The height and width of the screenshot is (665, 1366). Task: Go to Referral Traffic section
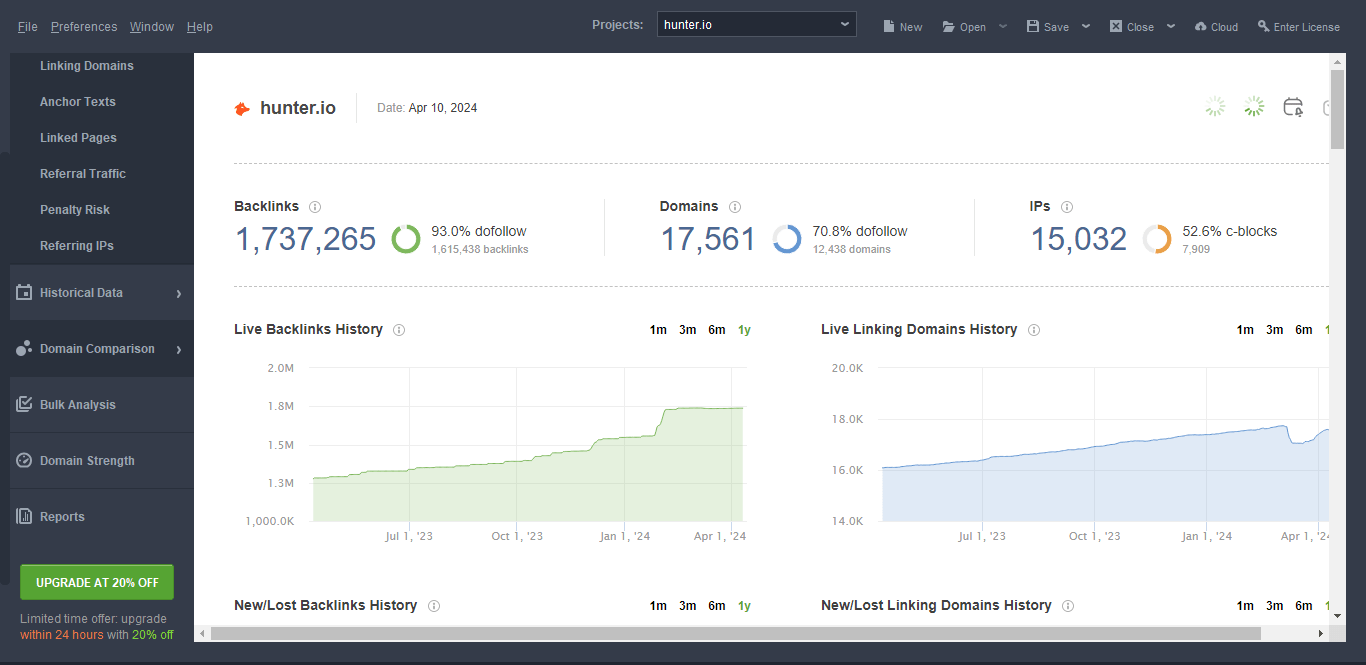83,174
